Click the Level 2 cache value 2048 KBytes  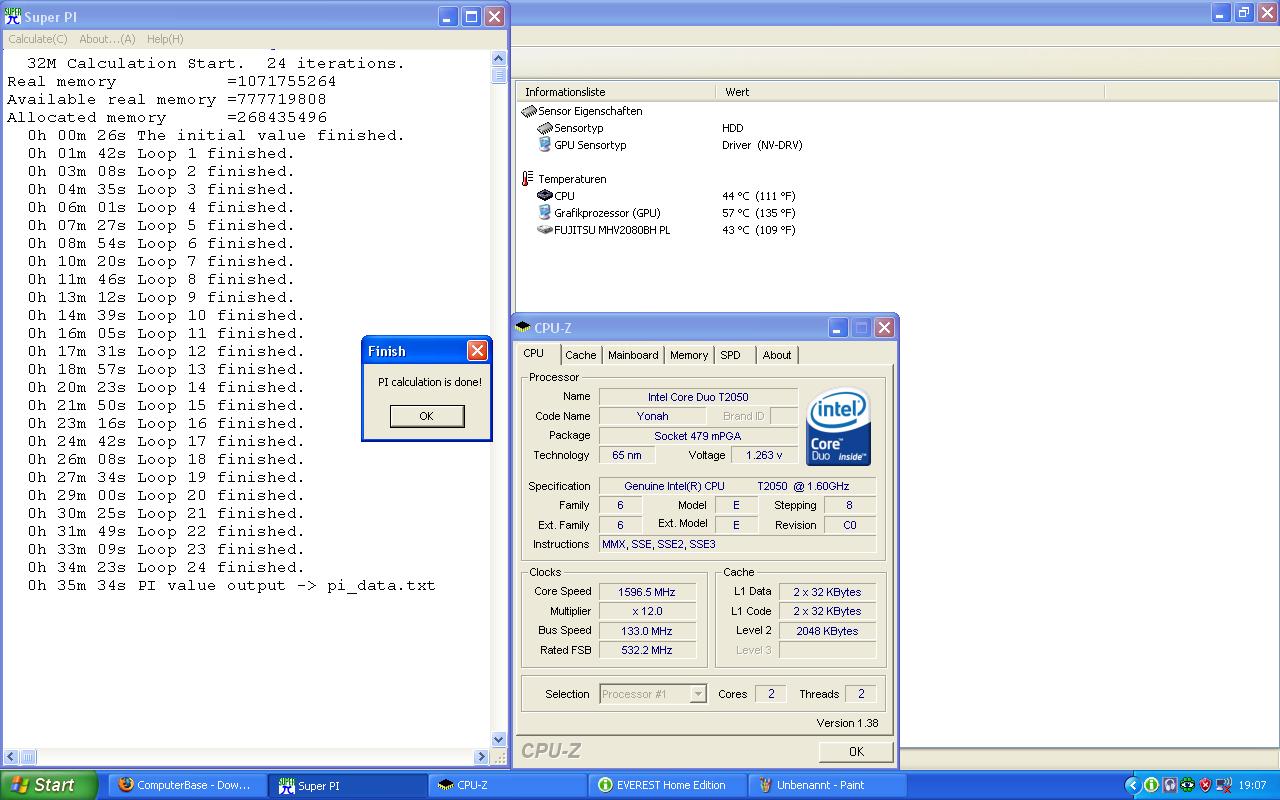coord(827,631)
